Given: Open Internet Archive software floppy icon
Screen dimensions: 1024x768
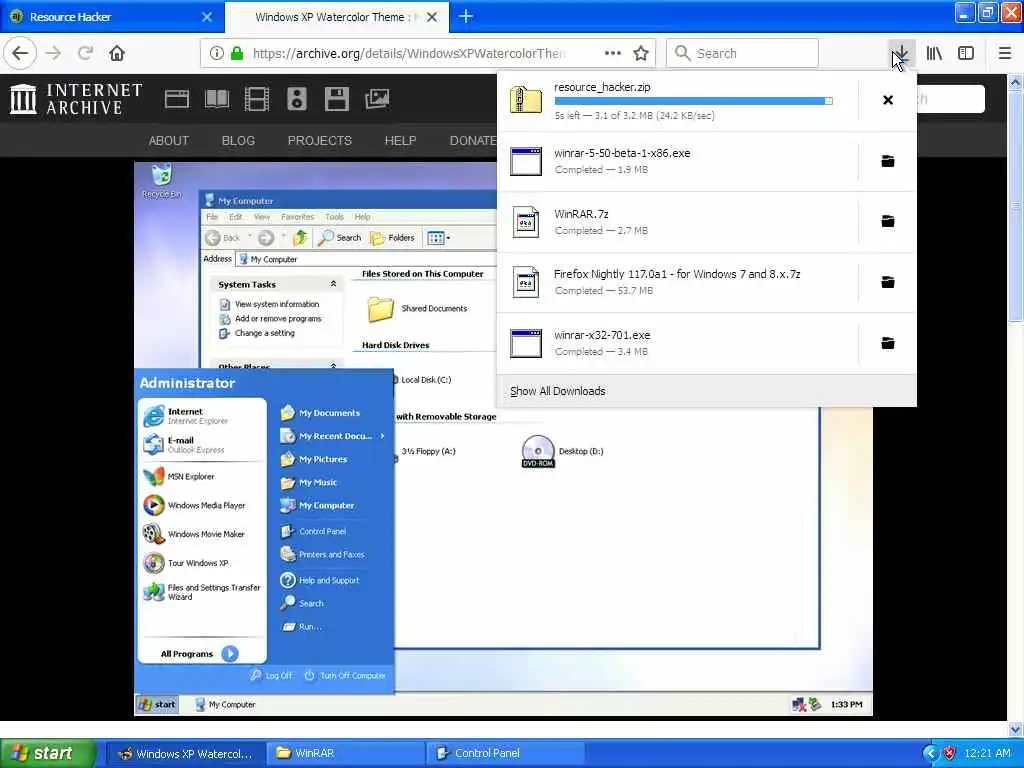Looking at the screenshot, I should (337, 99).
